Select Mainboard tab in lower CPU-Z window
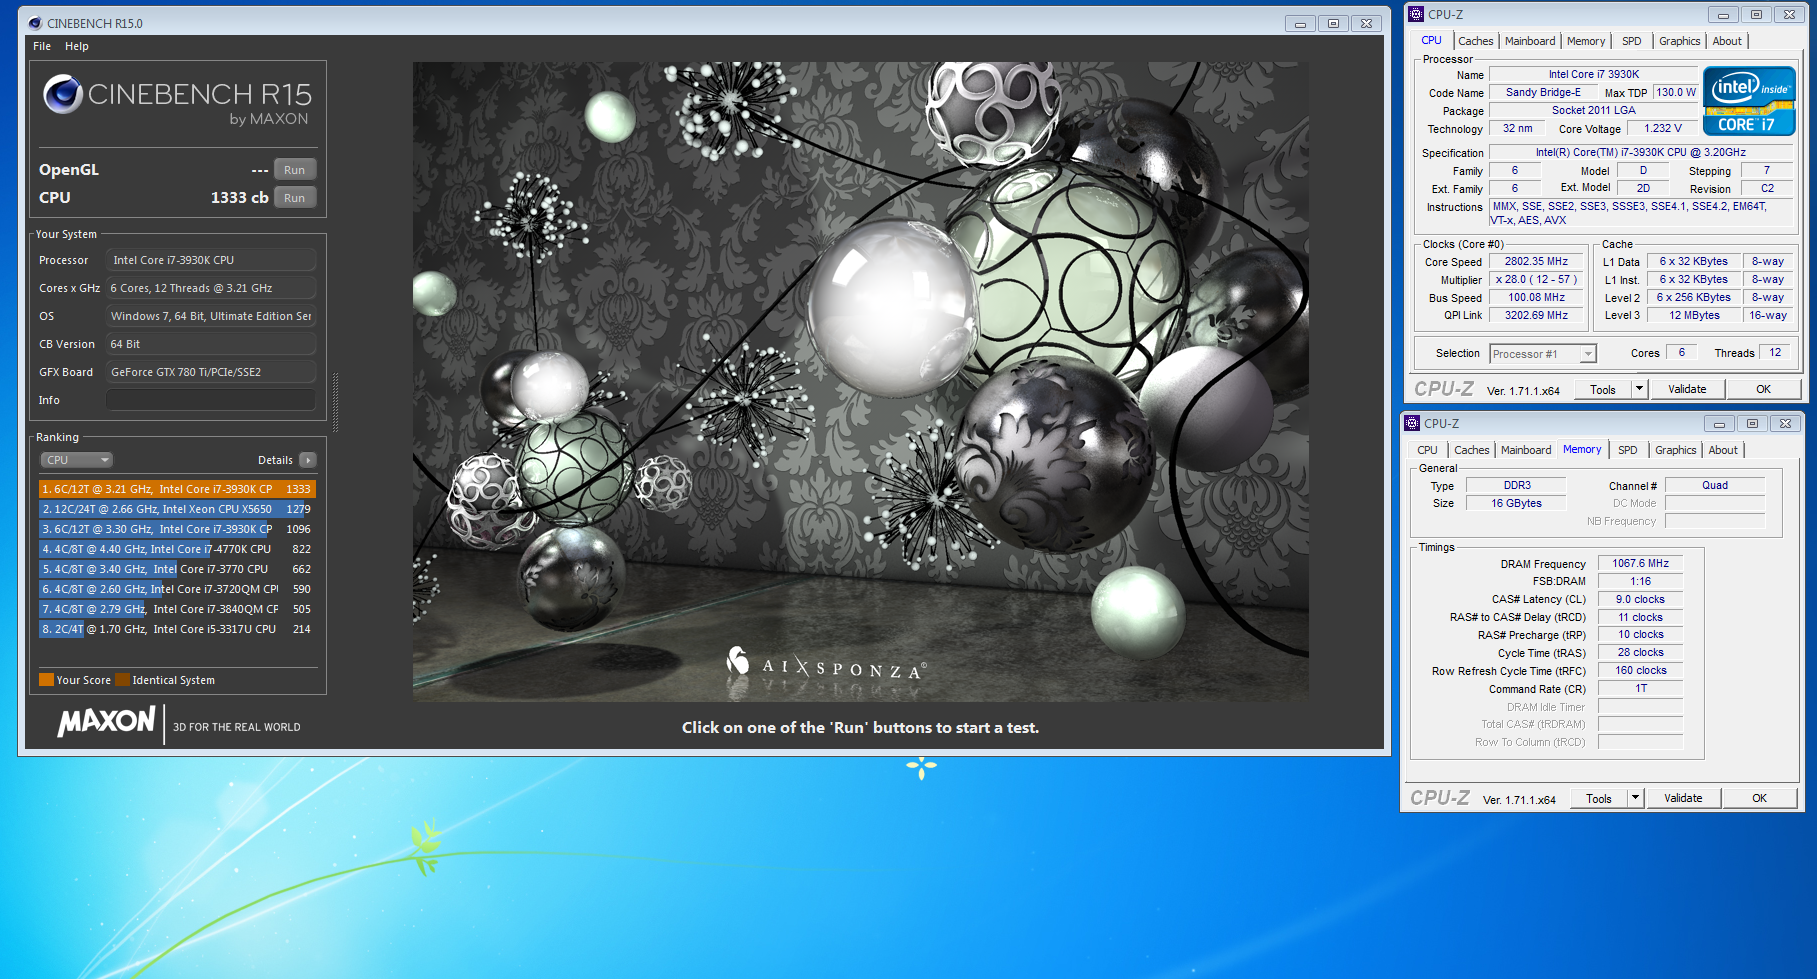The height and width of the screenshot is (979, 1817). tap(1526, 450)
